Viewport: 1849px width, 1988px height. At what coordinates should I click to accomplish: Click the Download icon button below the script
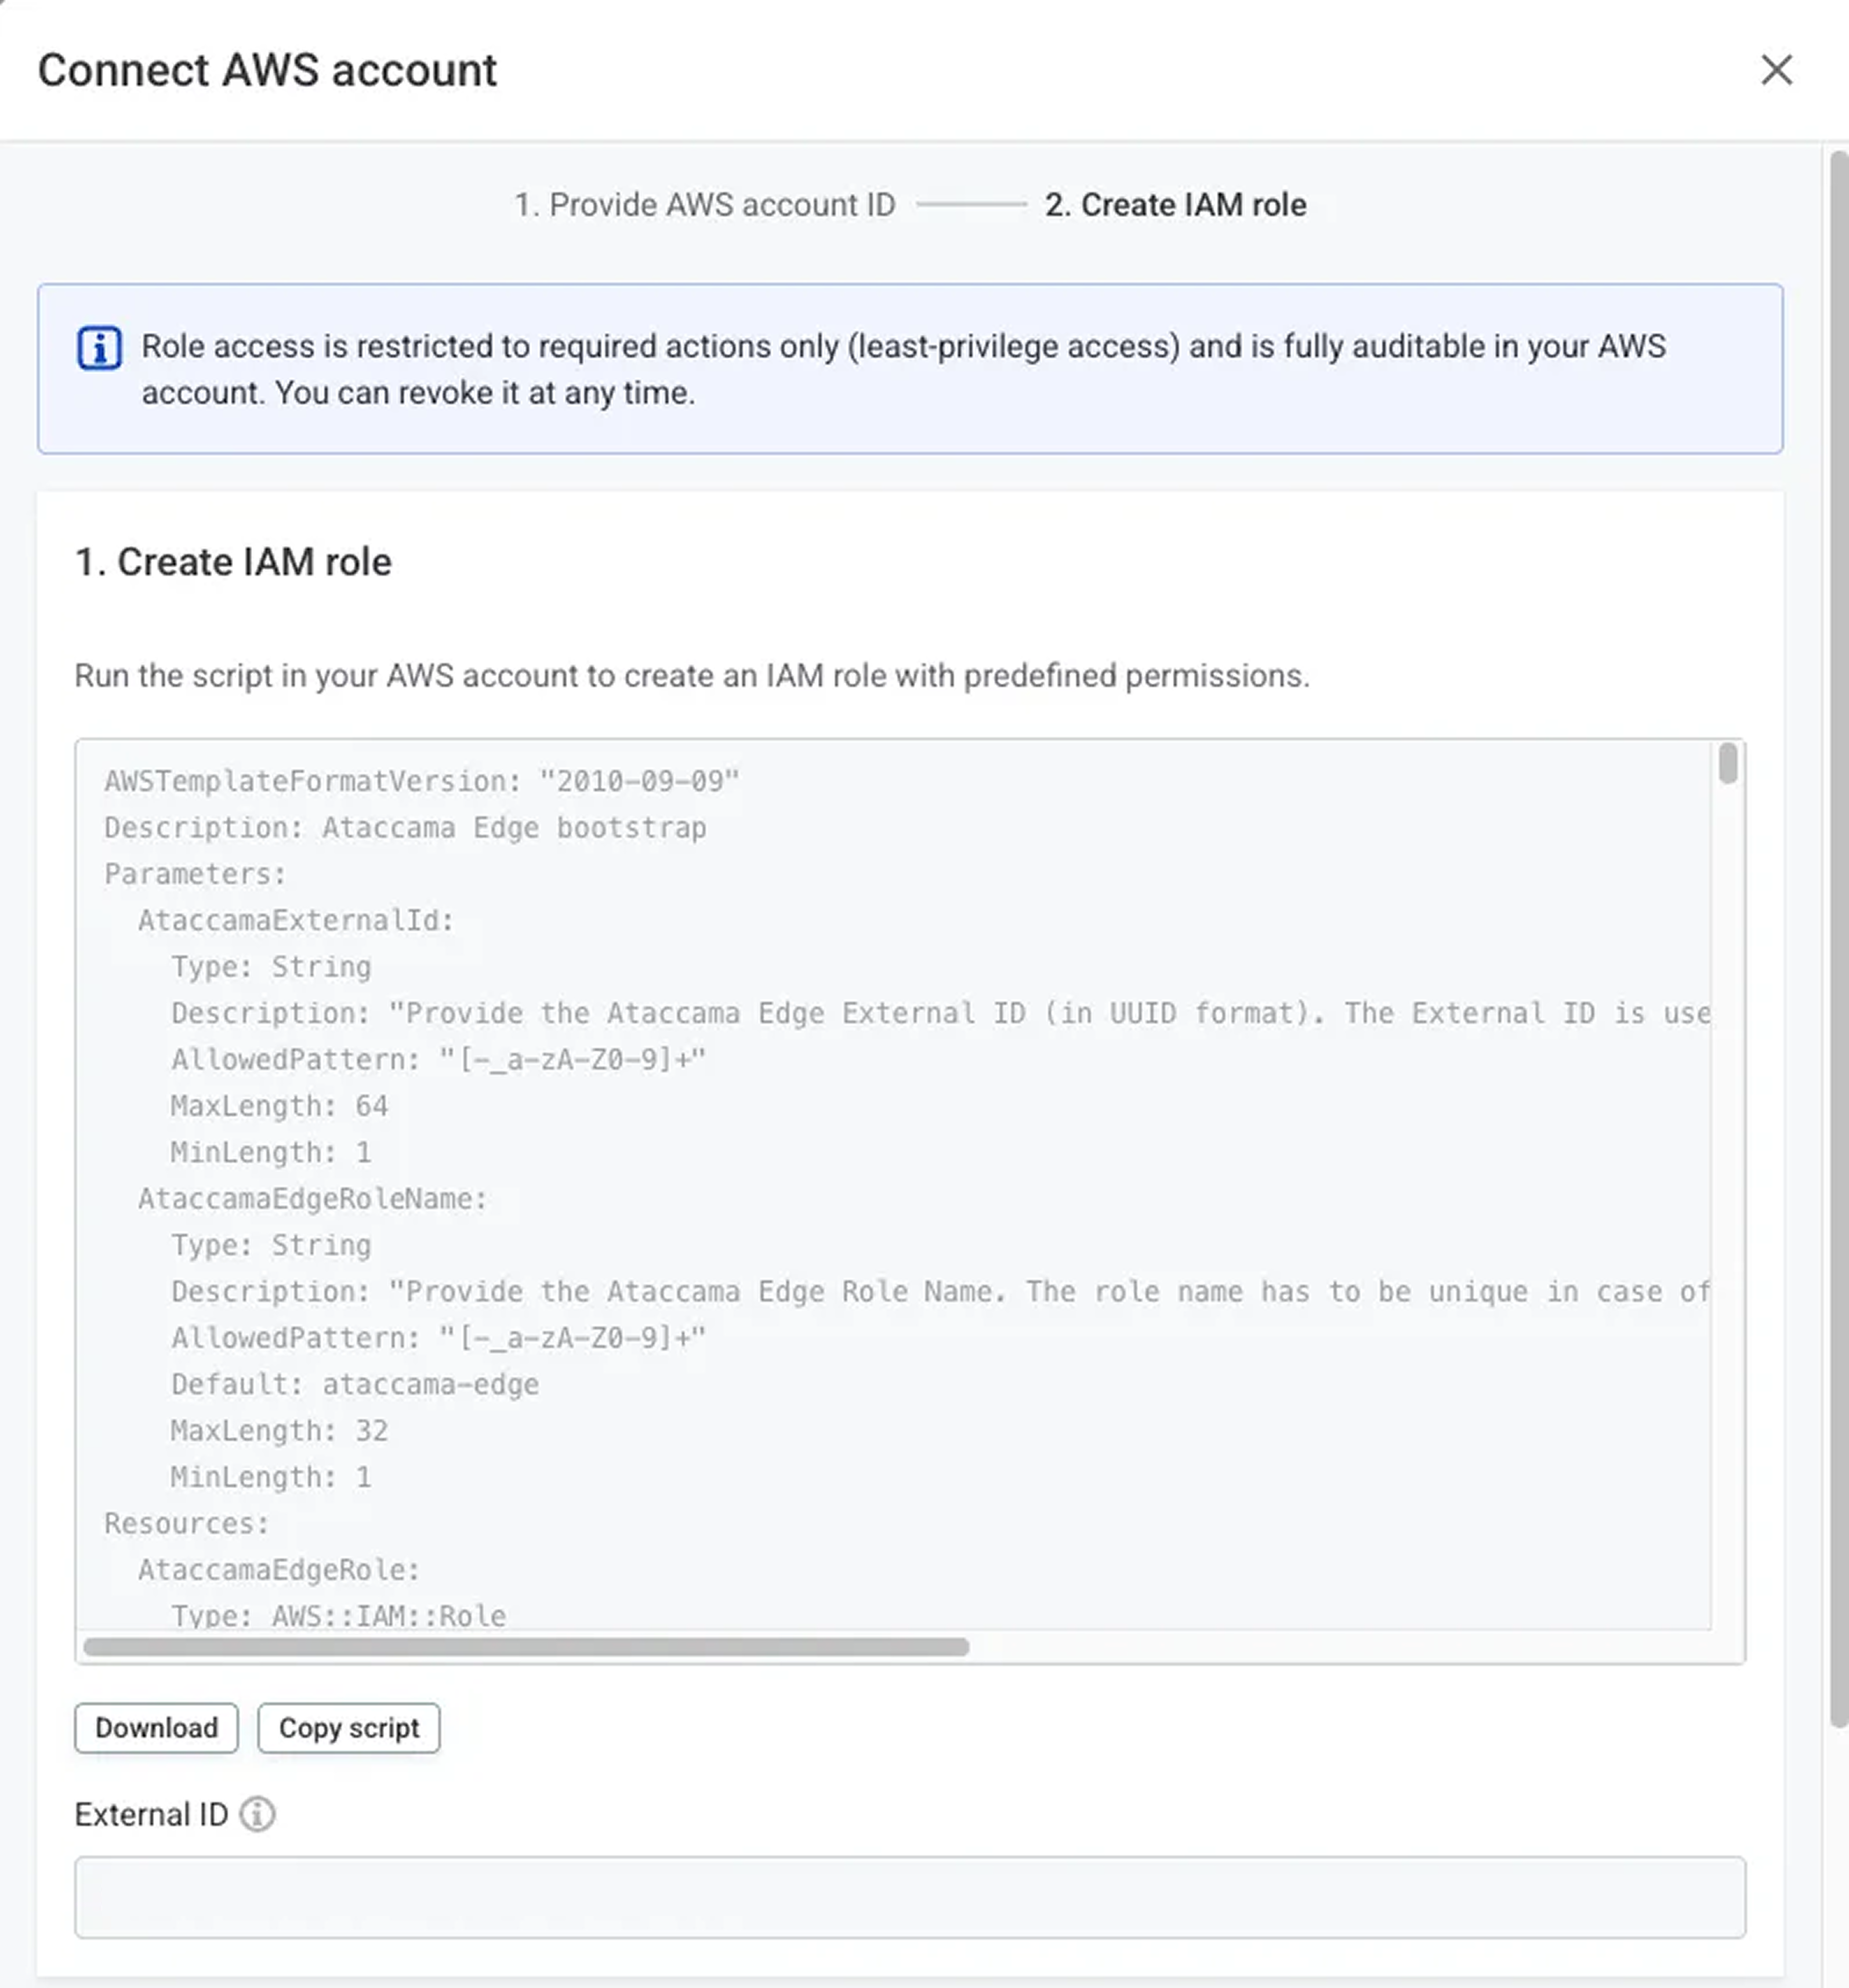(x=156, y=1727)
